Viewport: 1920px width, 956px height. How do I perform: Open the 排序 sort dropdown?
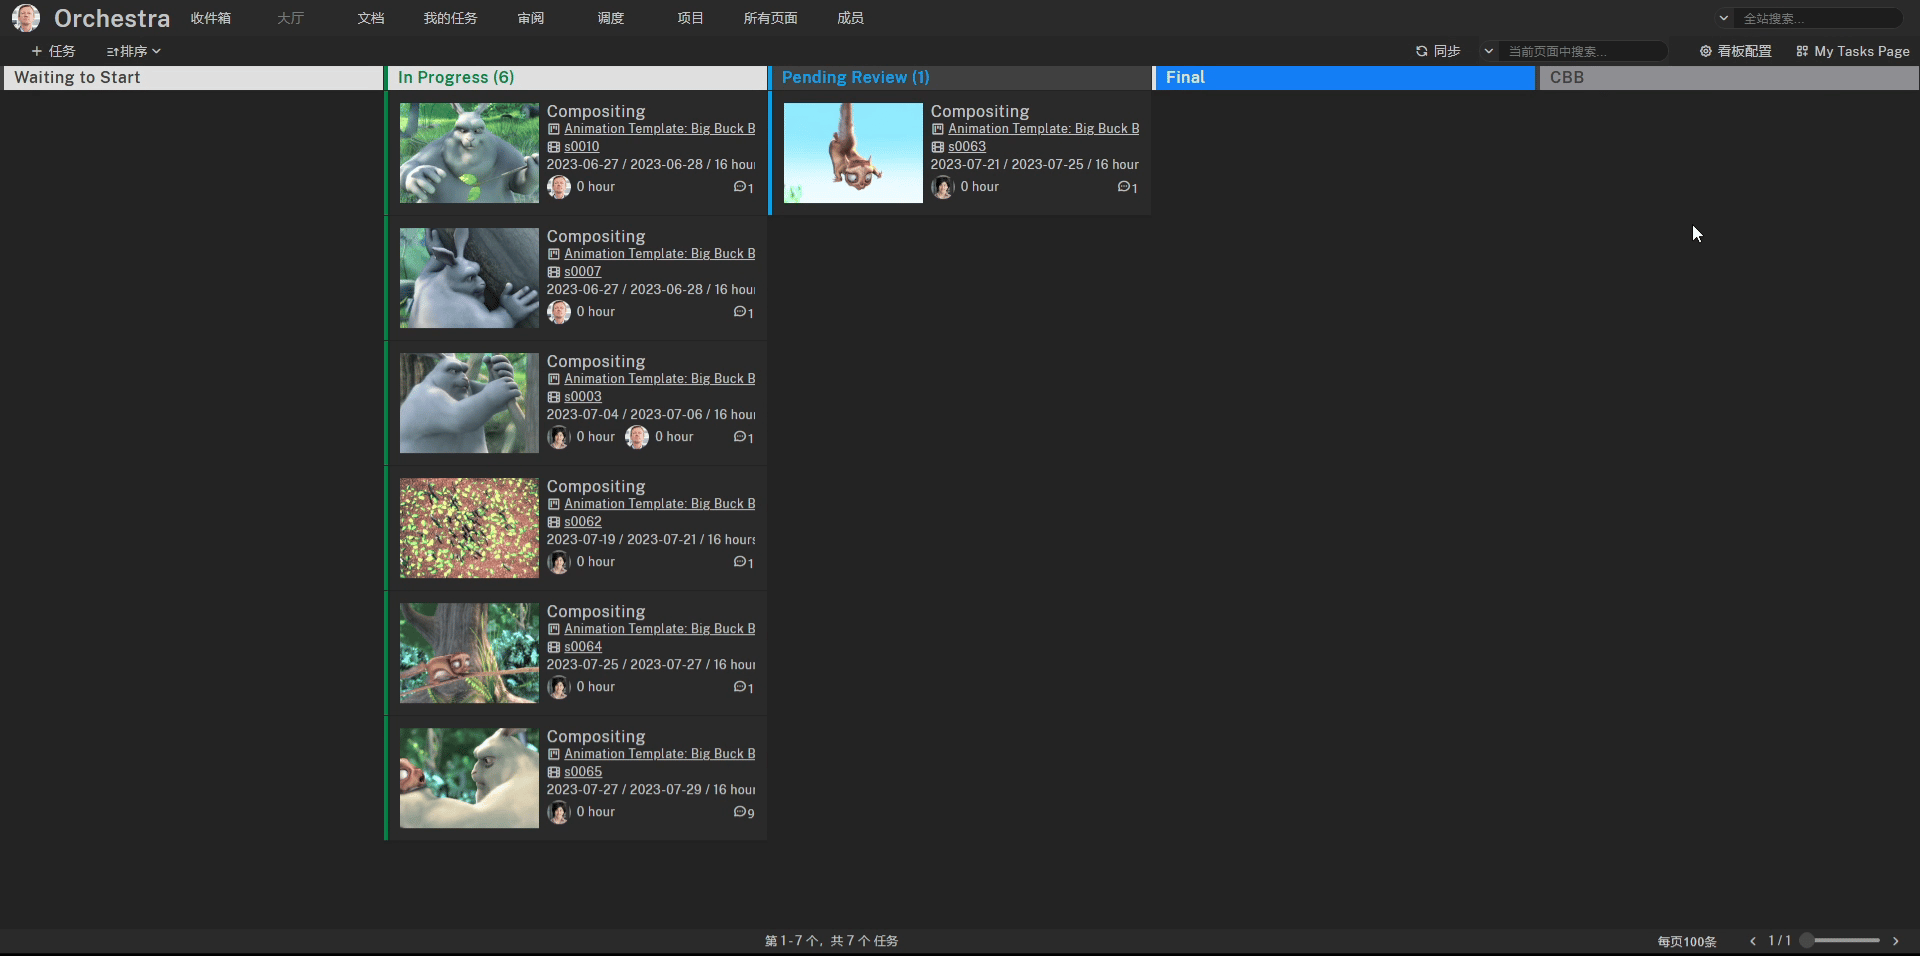click(133, 51)
